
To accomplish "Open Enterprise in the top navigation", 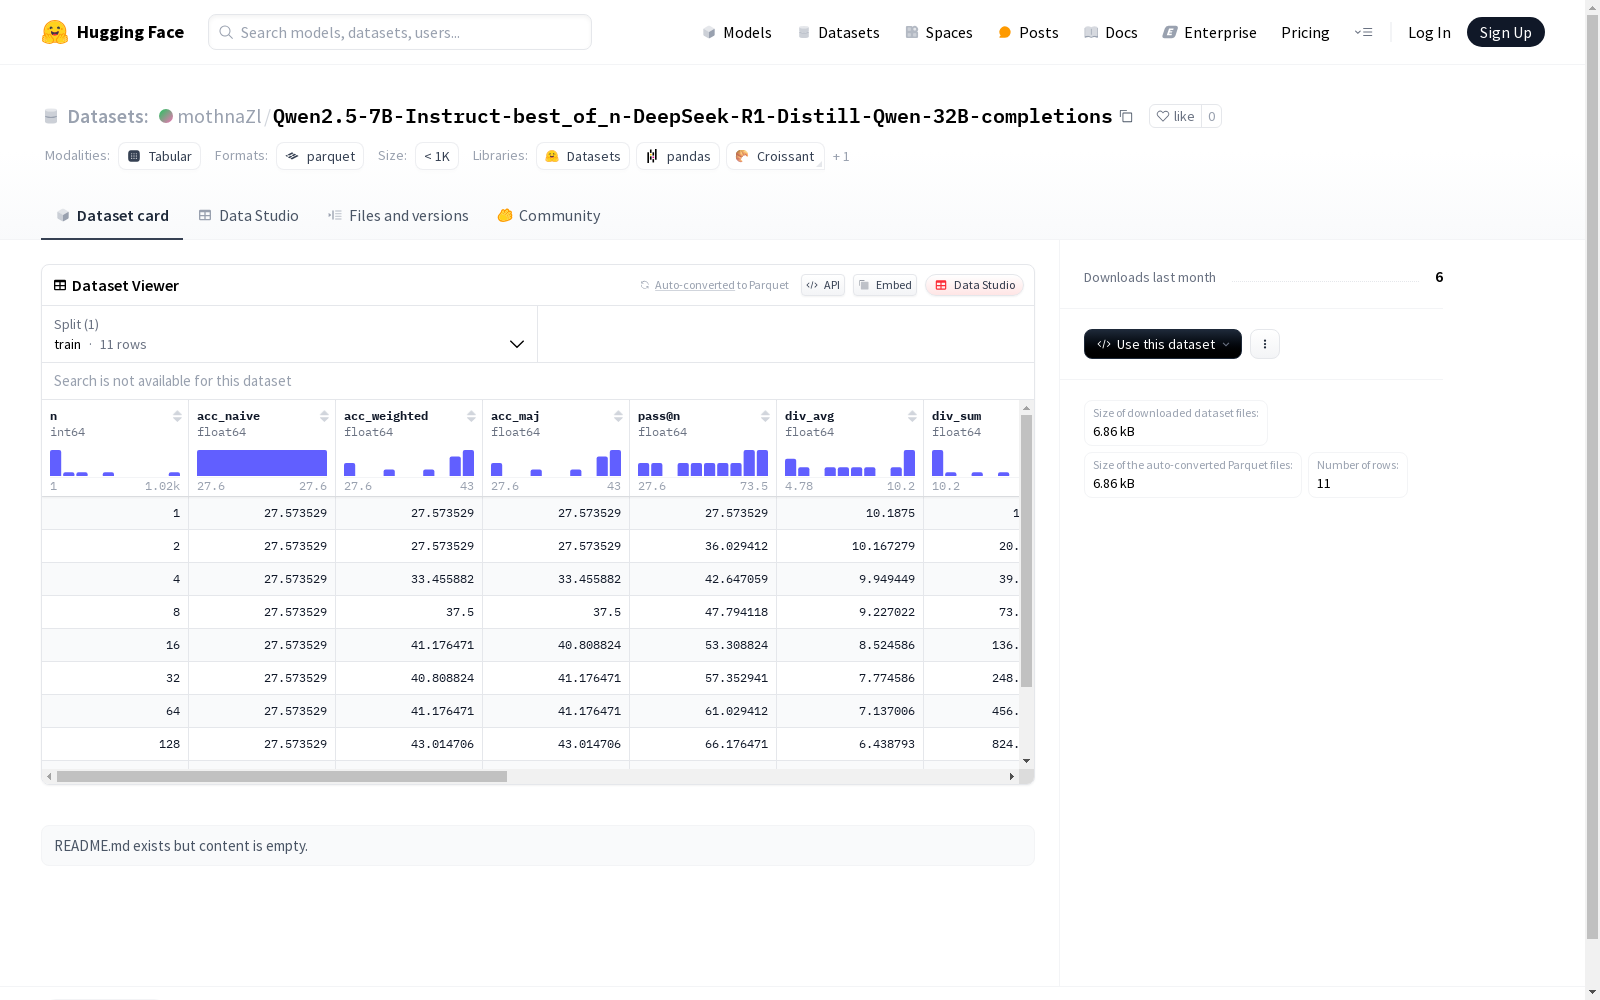I will (x=1209, y=32).
